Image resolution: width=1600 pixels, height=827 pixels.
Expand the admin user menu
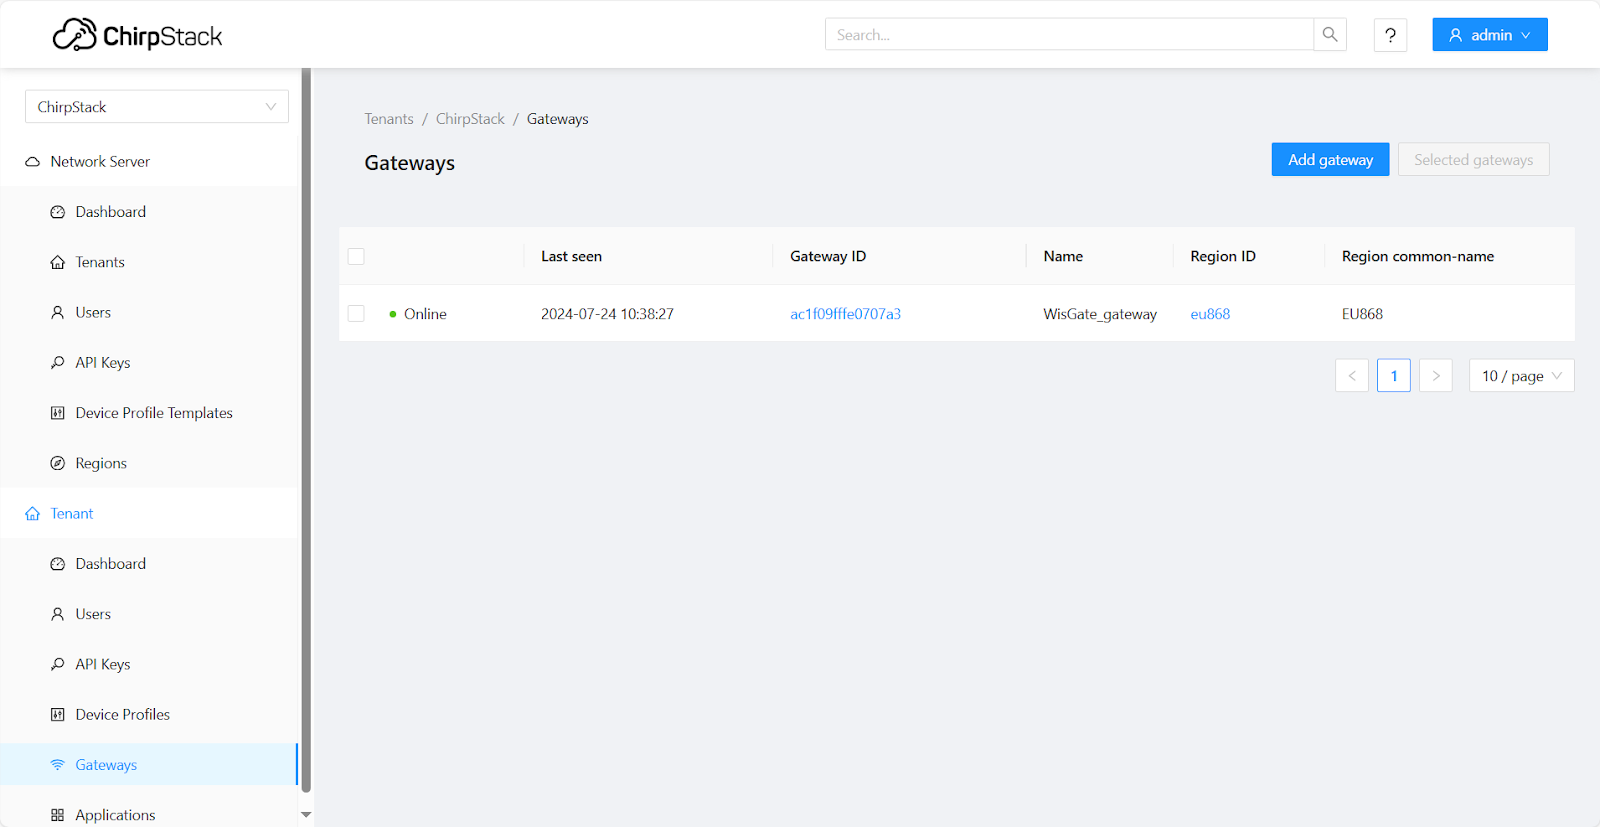coord(1489,35)
